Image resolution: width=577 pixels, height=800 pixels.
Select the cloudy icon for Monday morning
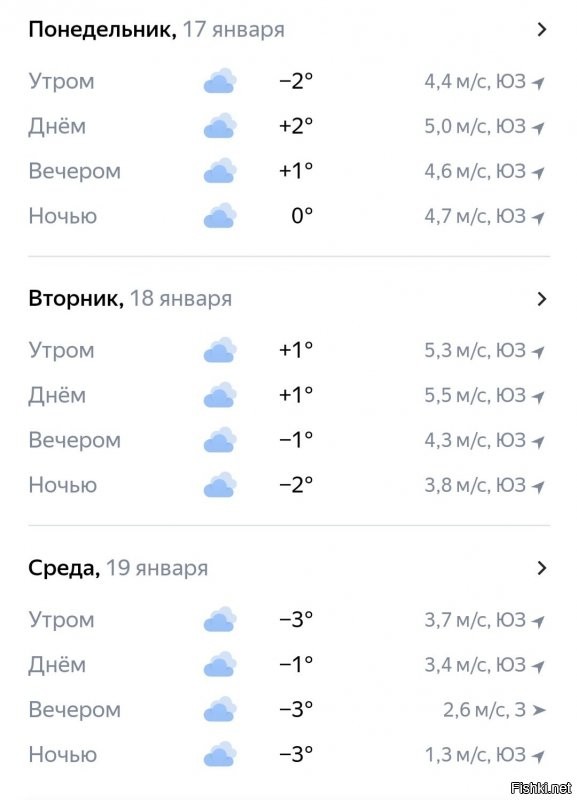point(218,81)
